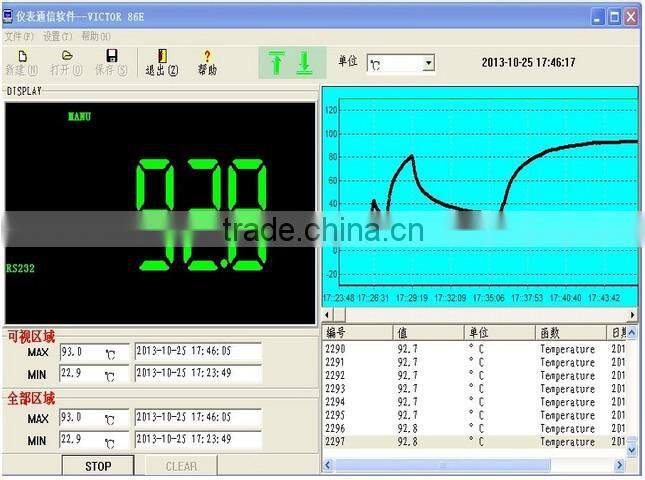Click the RS232 indicator on display

pos(21,269)
